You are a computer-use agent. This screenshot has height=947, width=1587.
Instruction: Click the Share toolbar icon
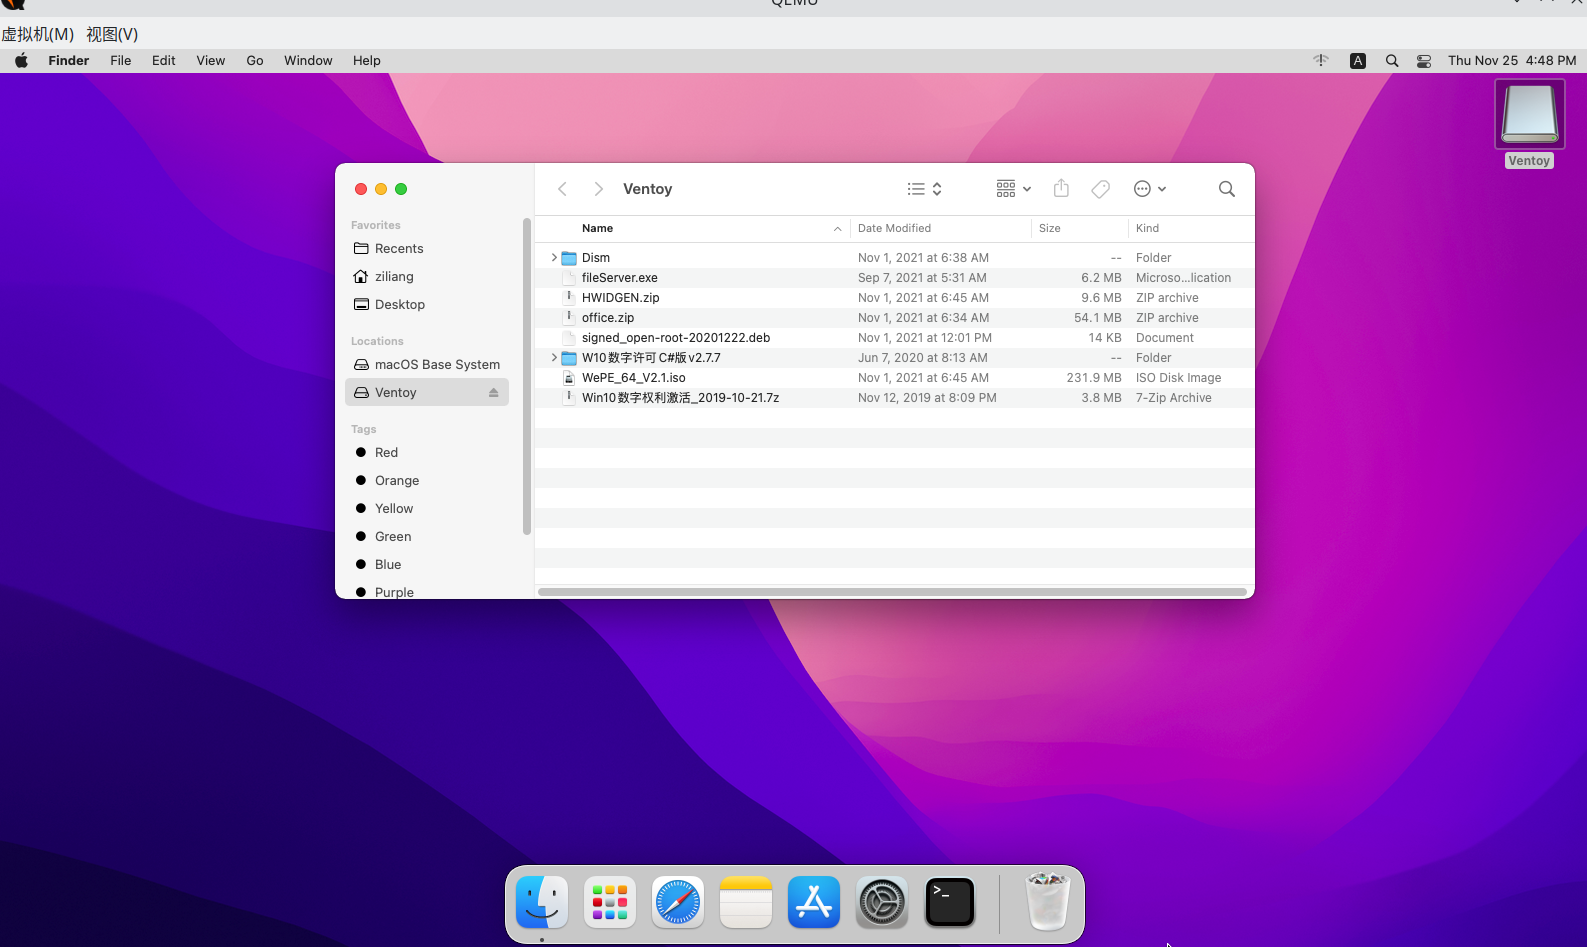point(1061,188)
